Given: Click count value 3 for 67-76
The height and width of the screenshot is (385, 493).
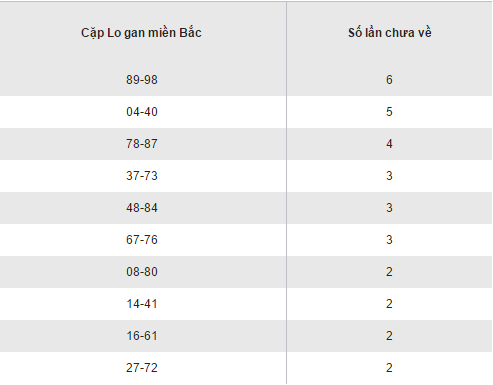Looking at the screenshot, I should (x=389, y=240).
